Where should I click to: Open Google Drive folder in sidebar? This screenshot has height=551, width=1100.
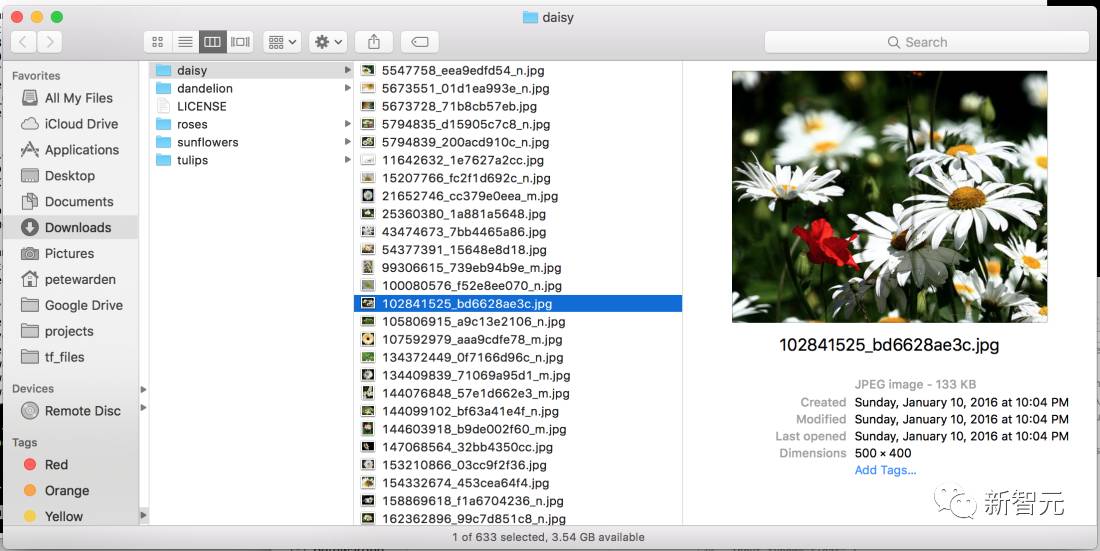point(71,305)
